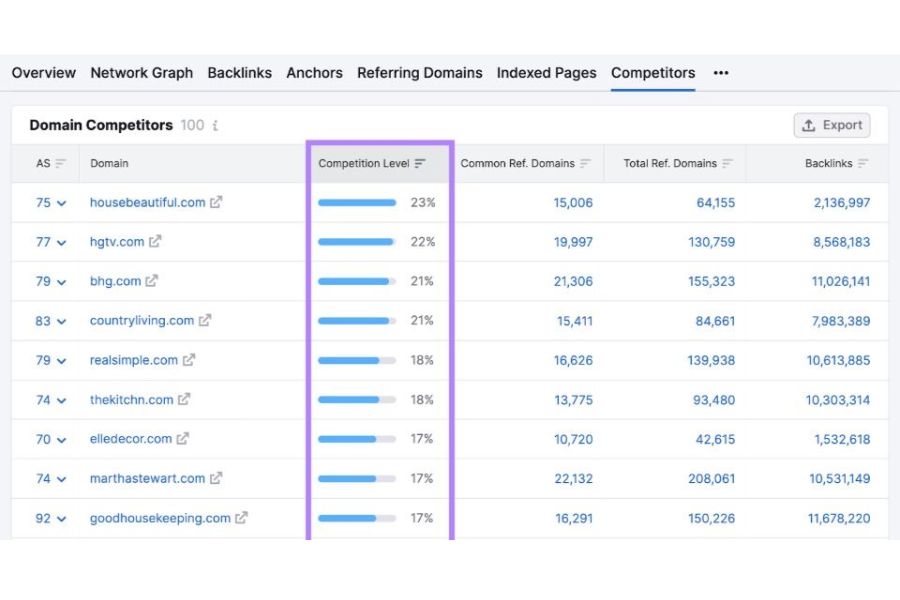
Task: Switch to the Overview tab
Action: point(44,73)
